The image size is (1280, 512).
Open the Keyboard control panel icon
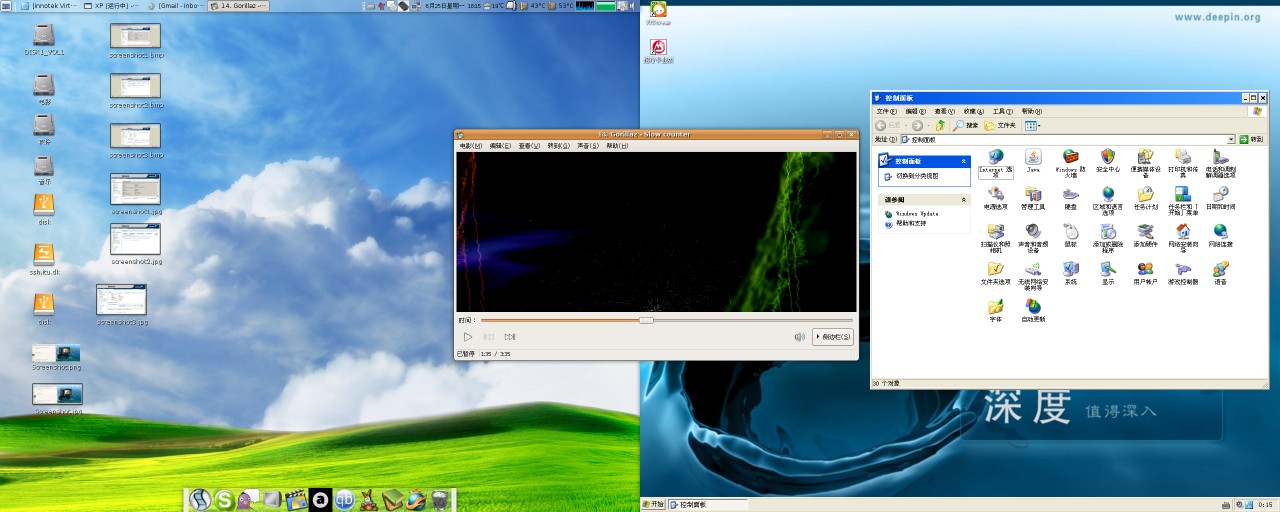coord(1070,197)
